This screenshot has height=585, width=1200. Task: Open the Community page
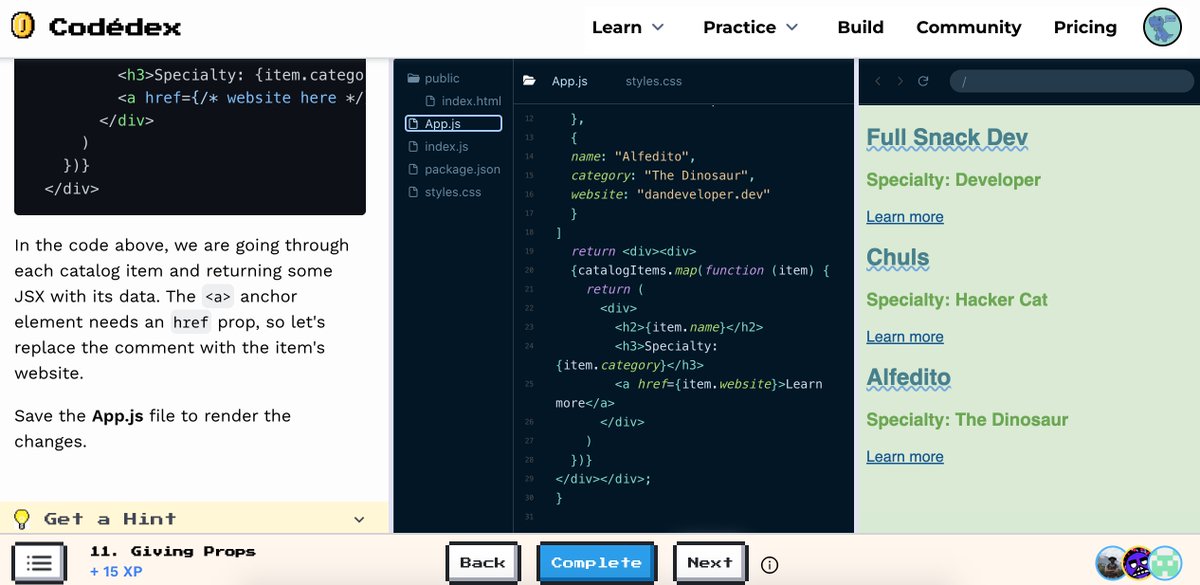969,27
